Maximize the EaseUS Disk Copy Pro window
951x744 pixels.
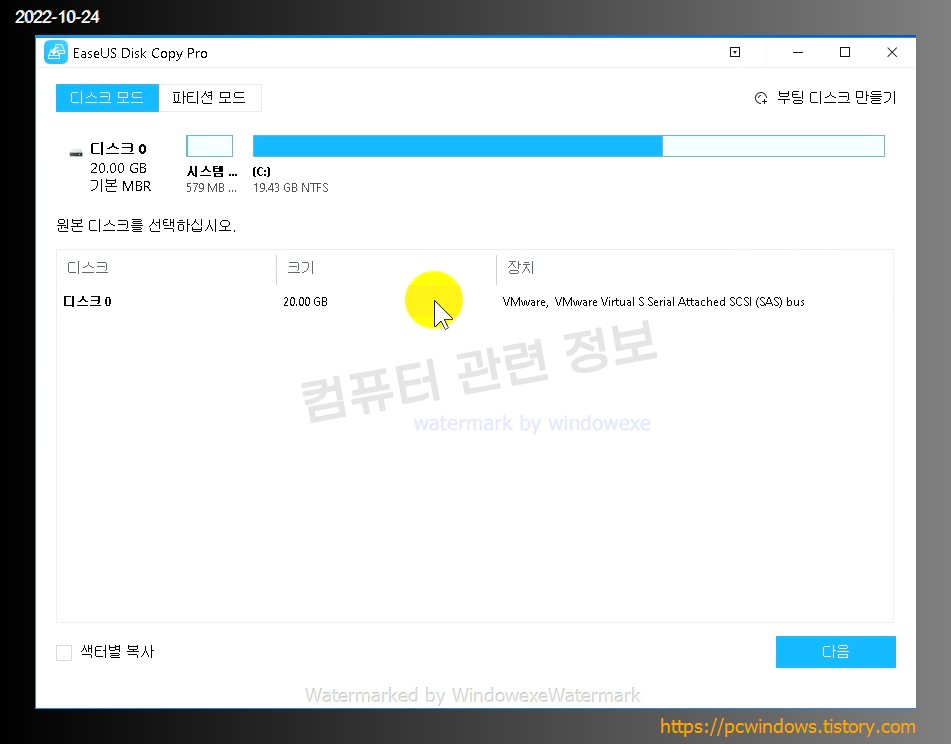point(845,52)
